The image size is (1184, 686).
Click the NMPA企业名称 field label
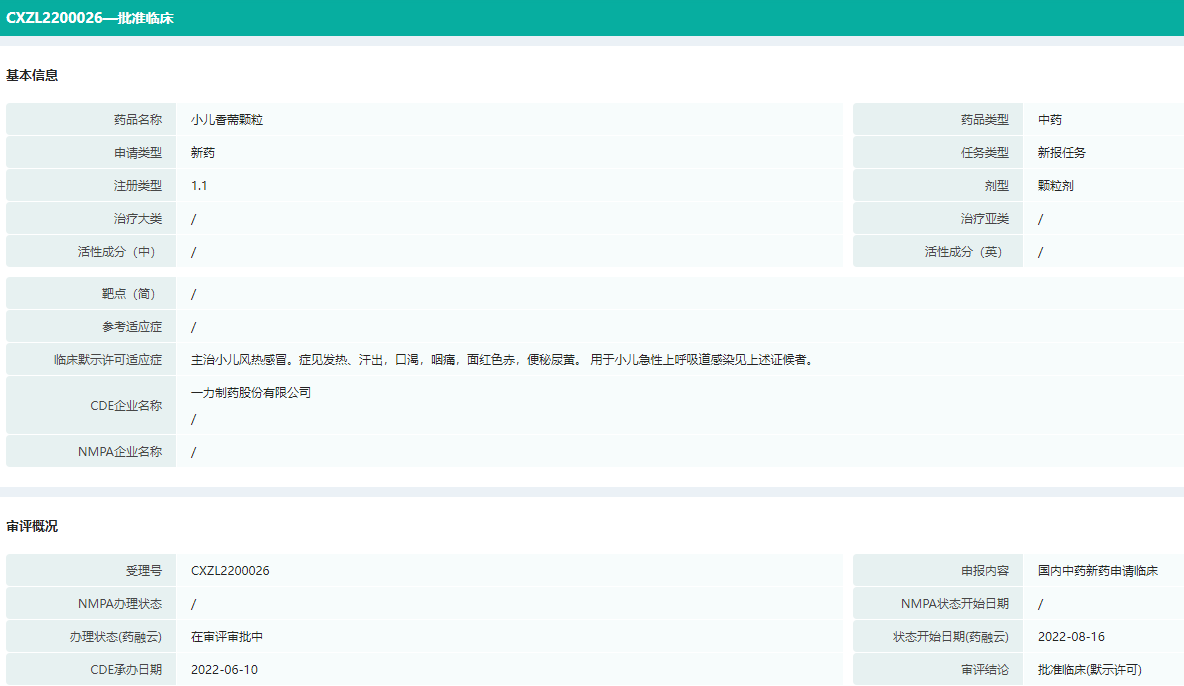click(x=120, y=452)
